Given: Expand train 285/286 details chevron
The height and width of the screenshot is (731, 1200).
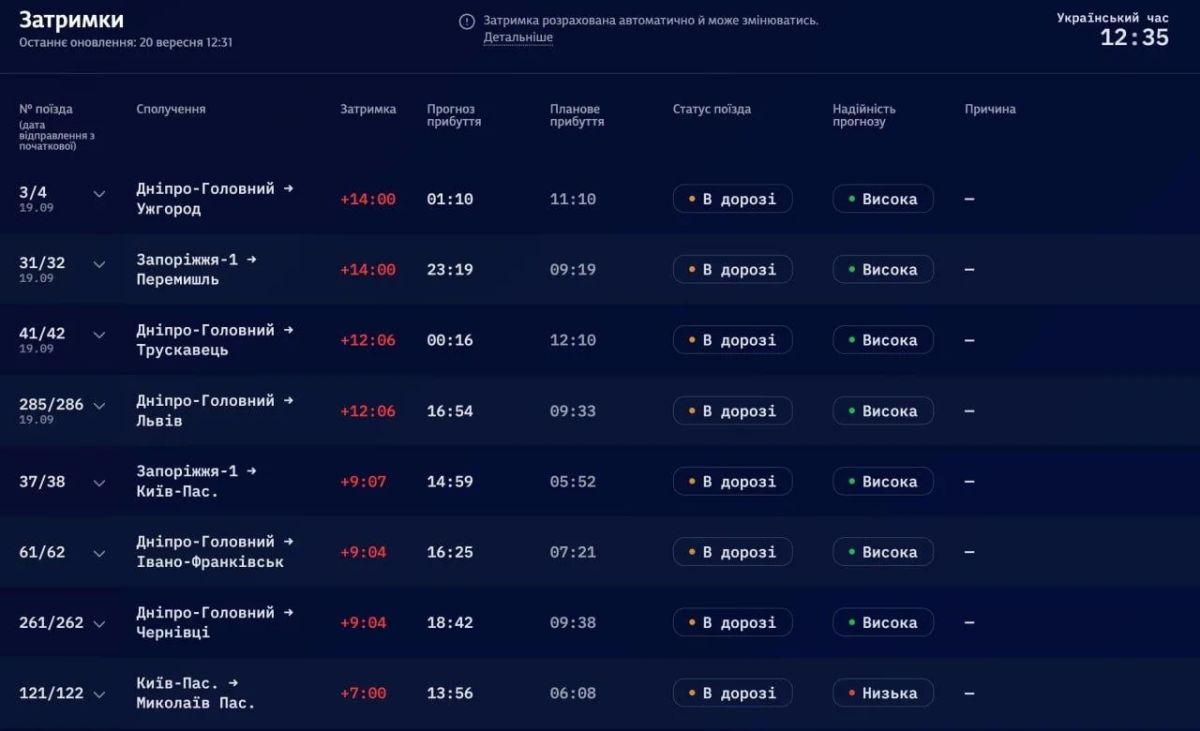Looking at the screenshot, I should (x=99, y=405).
